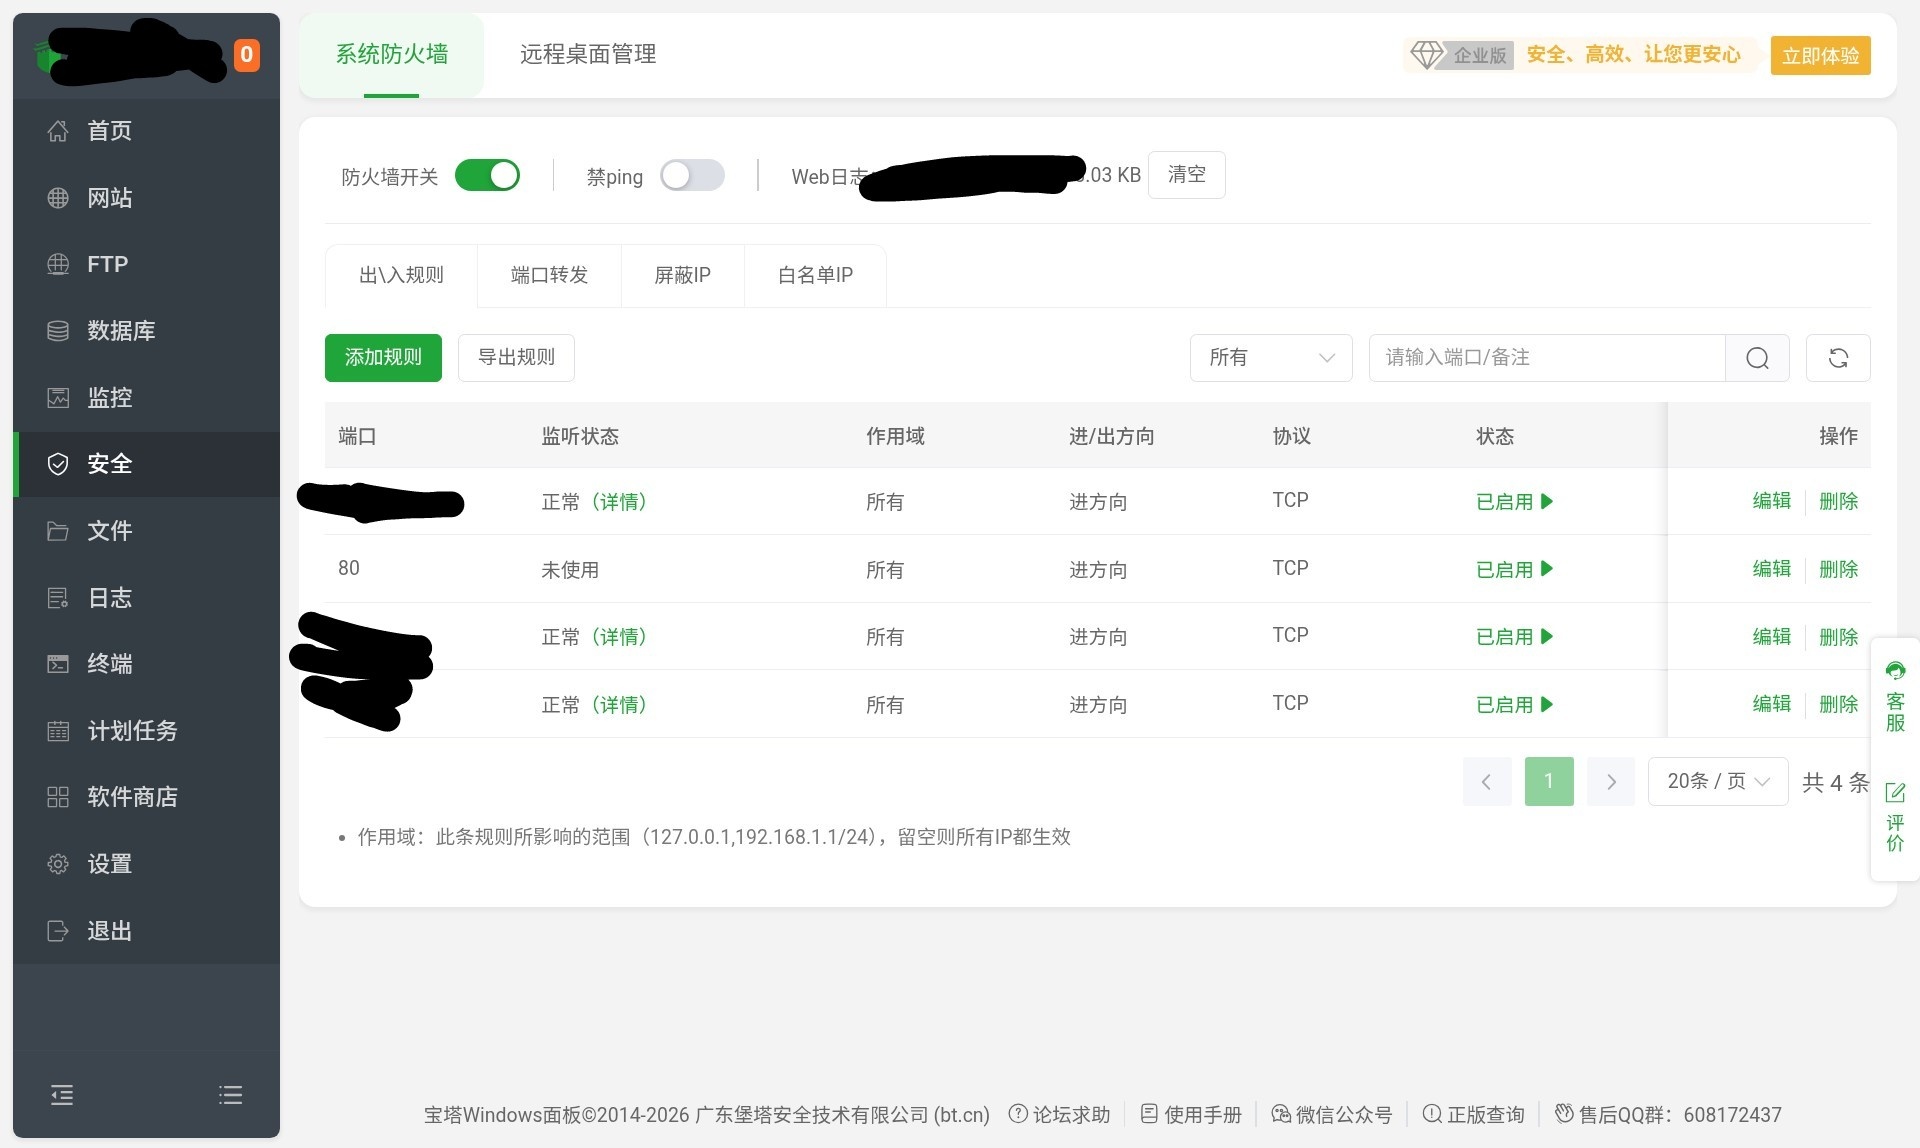Go to next page with right chevron
Viewport: 1920px width, 1148px height.
click(1611, 781)
